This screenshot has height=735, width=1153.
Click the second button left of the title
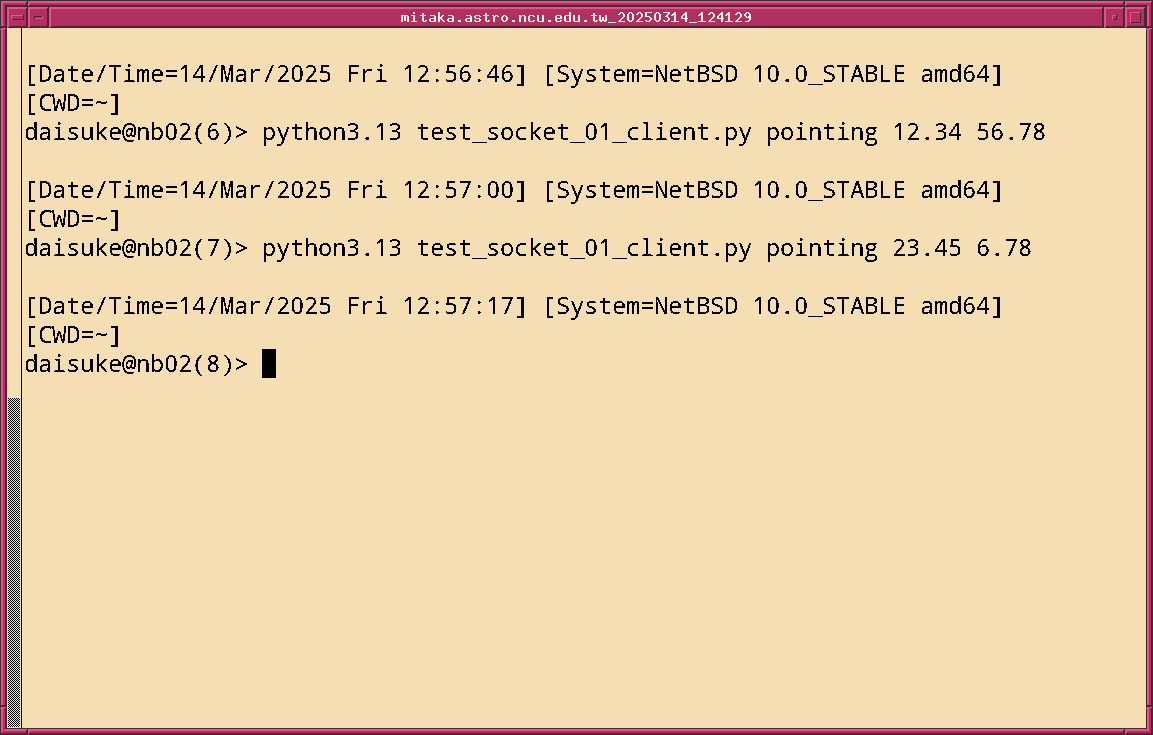(x=37, y=17)
